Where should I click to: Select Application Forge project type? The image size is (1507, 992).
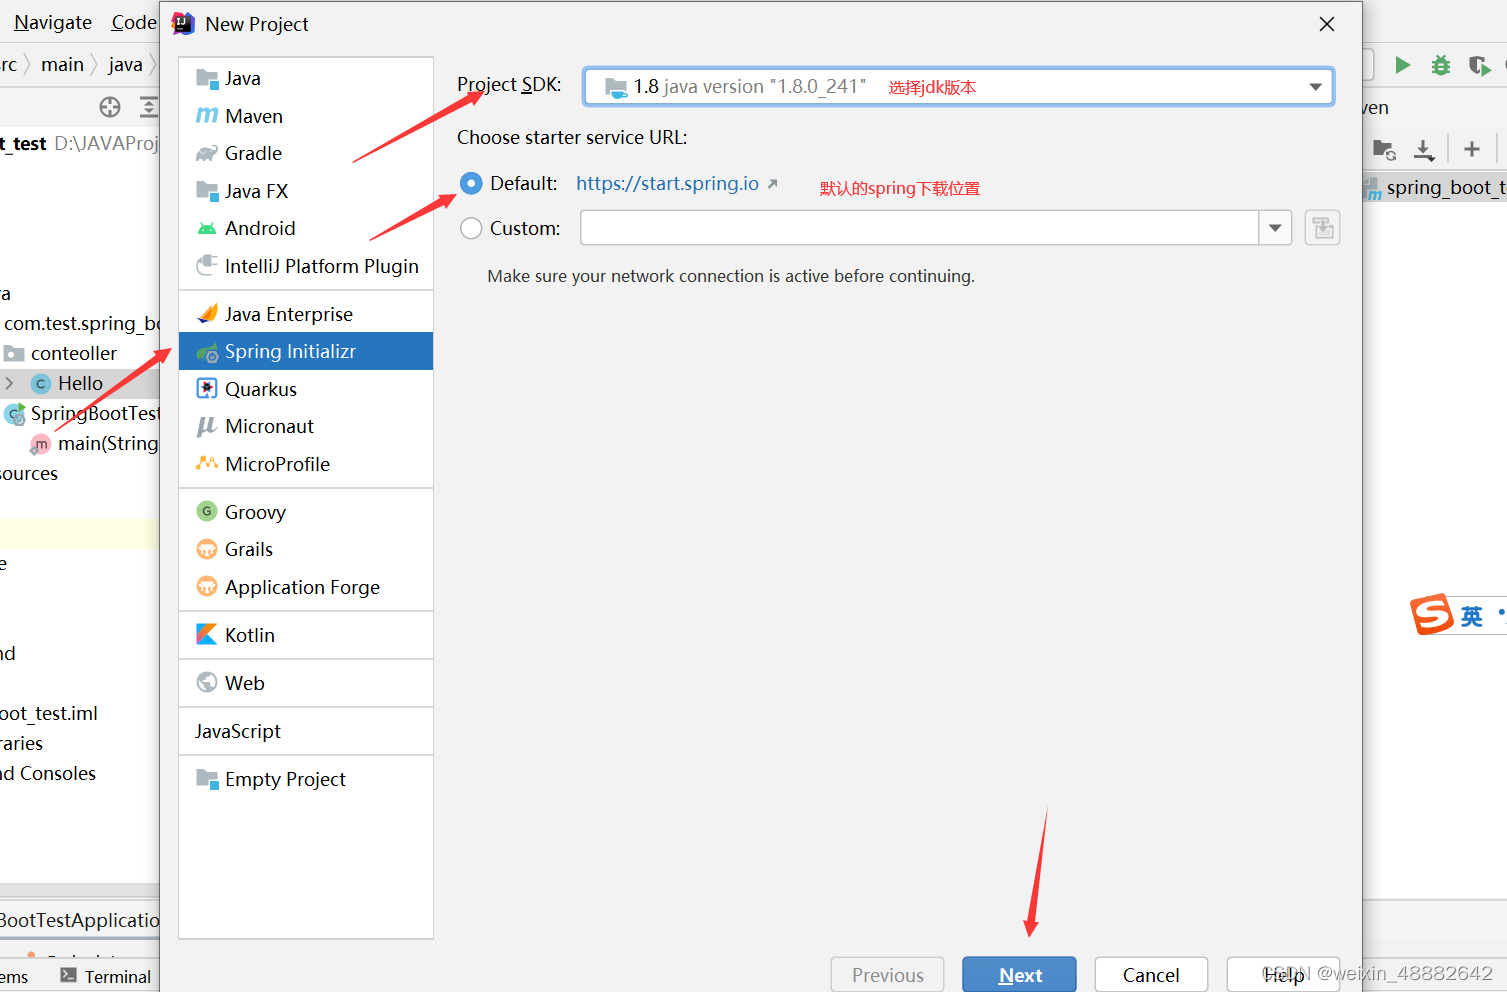pyautogui.click(x=306, y=587)
